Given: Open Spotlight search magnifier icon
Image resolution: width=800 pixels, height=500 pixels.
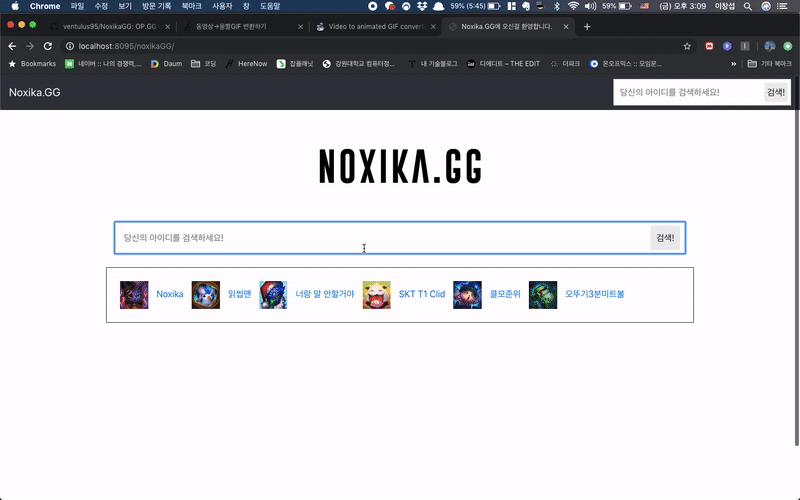Looking at the screenshot, I should (747, 6).
